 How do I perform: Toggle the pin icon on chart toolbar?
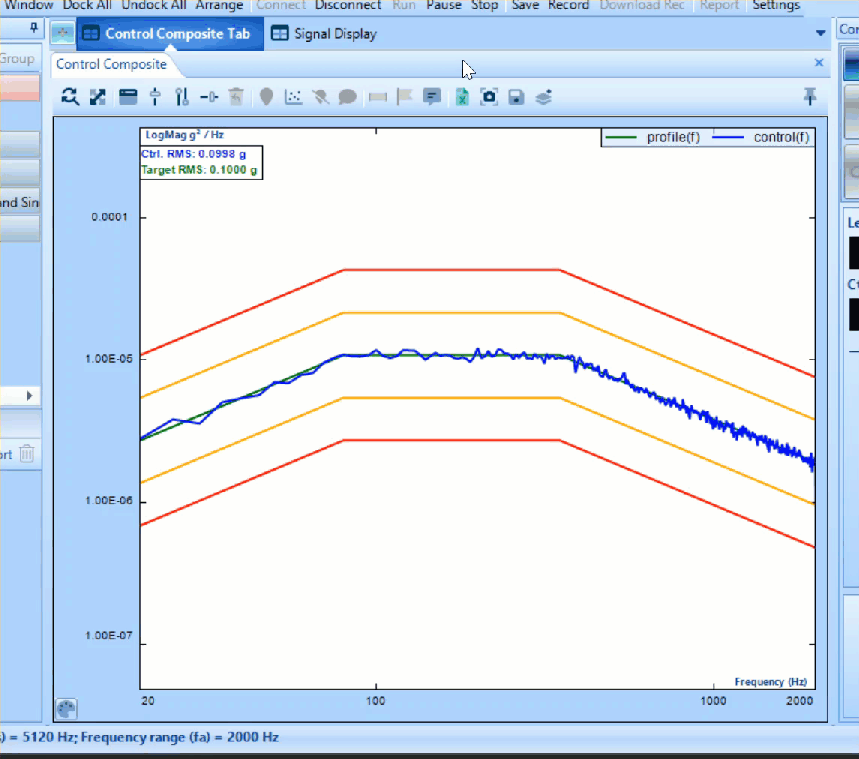(810, 96)
